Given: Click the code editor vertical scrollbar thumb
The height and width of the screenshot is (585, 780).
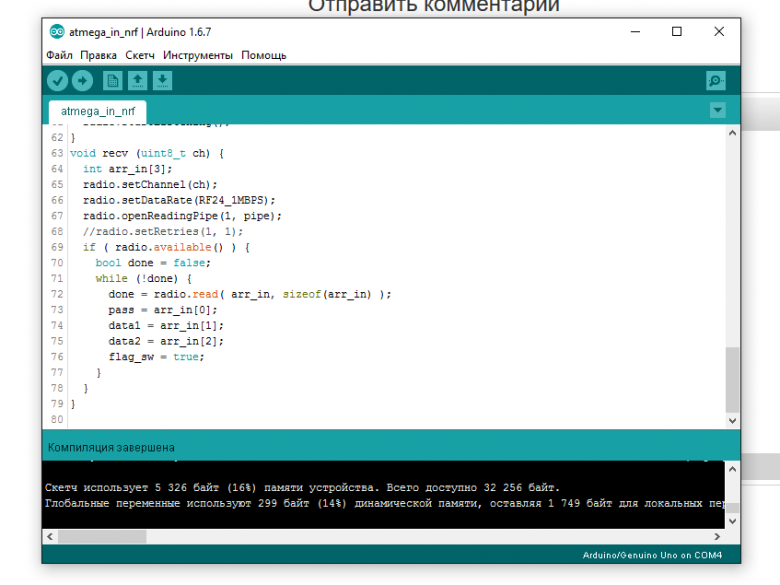Looking at the screenshot, I should pyautogui.click(x=732, y=380).
